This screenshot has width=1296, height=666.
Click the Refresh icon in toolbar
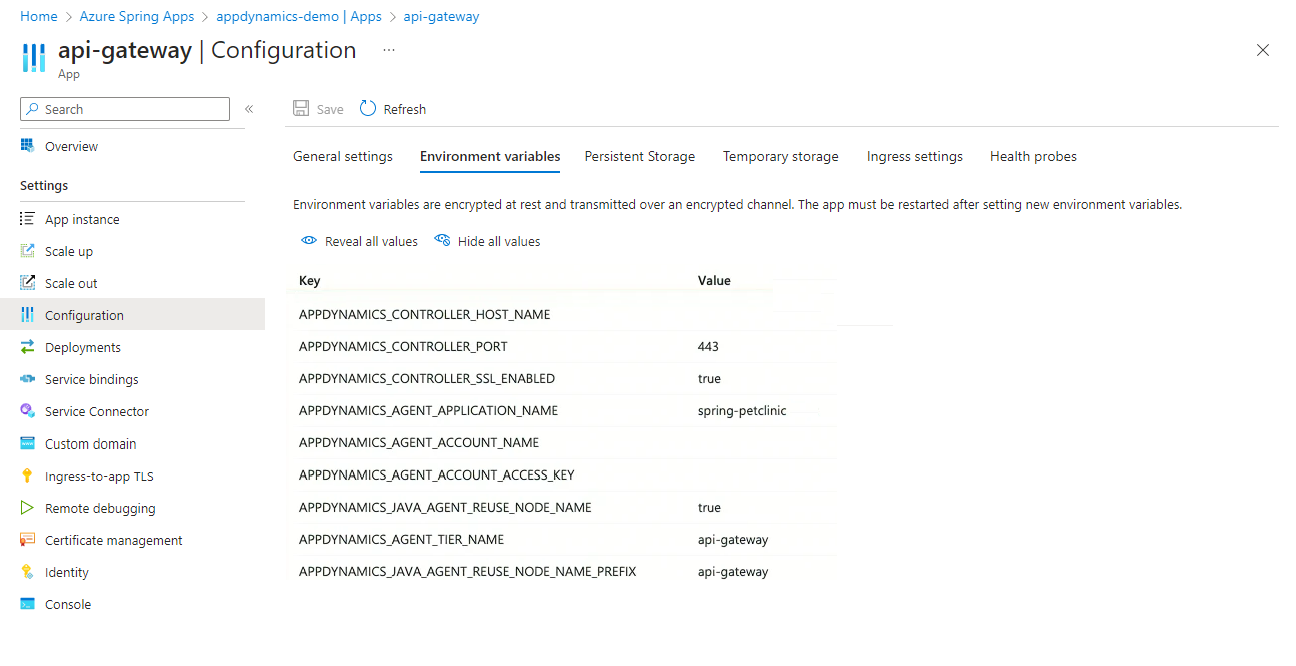(x=368, y=109)
